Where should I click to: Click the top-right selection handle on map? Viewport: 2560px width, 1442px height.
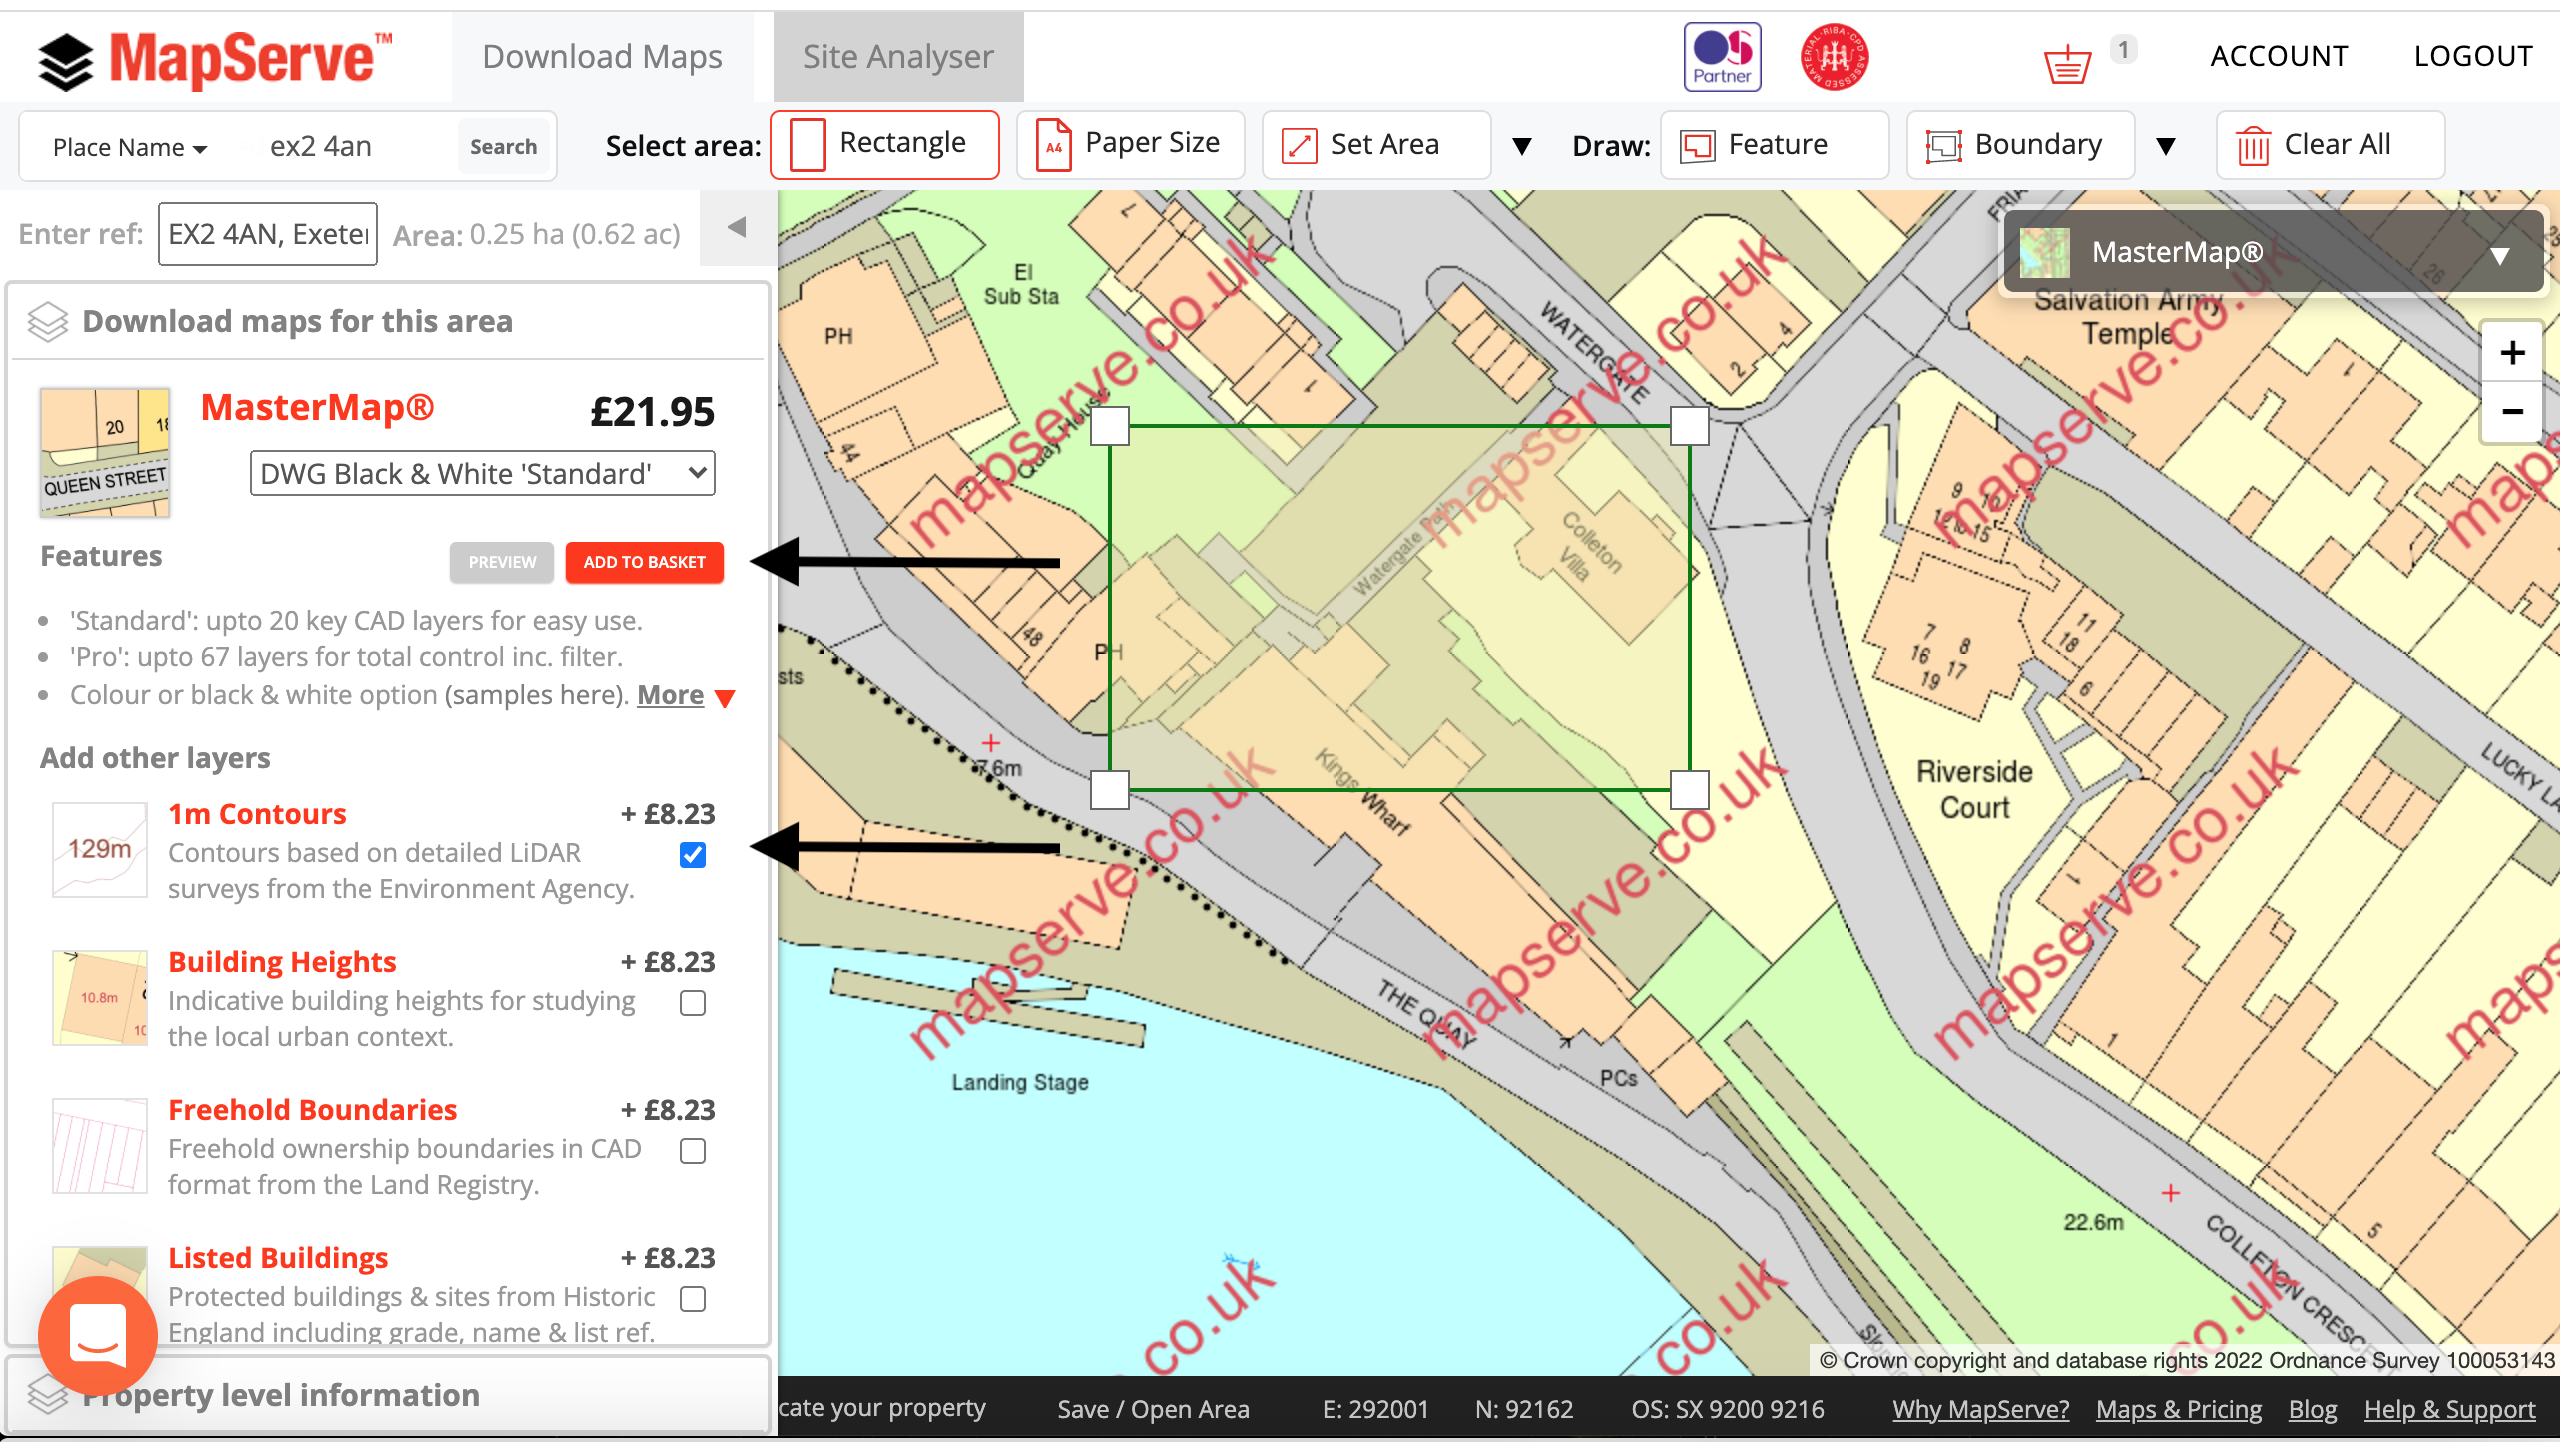coord(1690,427)
